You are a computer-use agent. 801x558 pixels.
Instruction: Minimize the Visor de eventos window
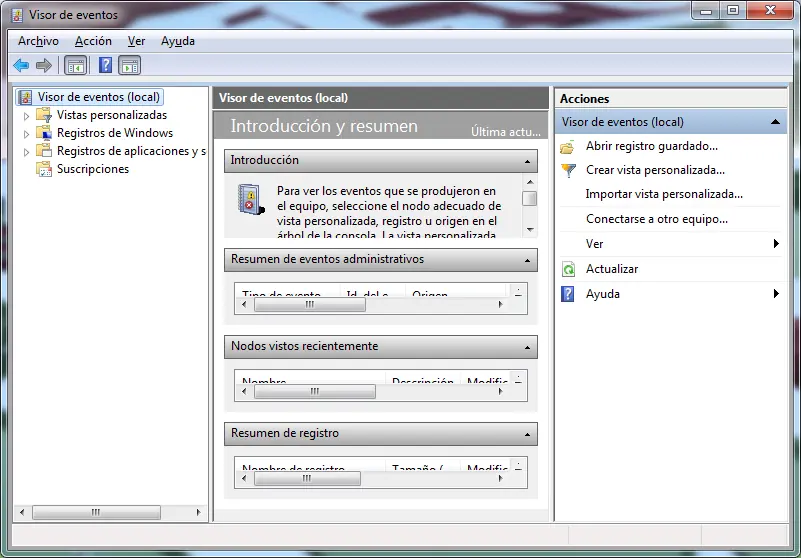(706, 10)
